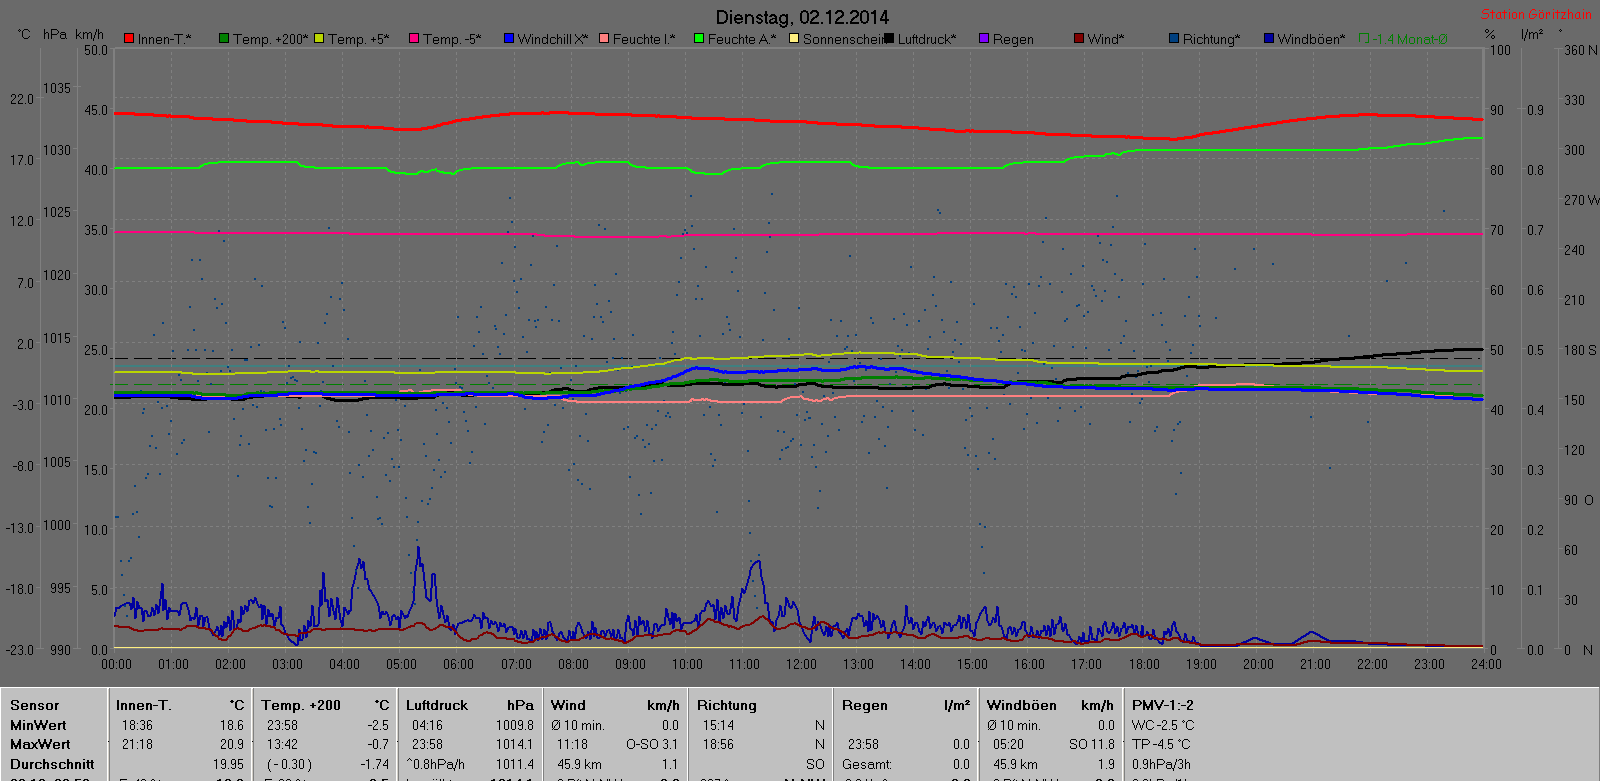
Task: Click the blue Windchill X legend square
Action: tap(509, 39)
